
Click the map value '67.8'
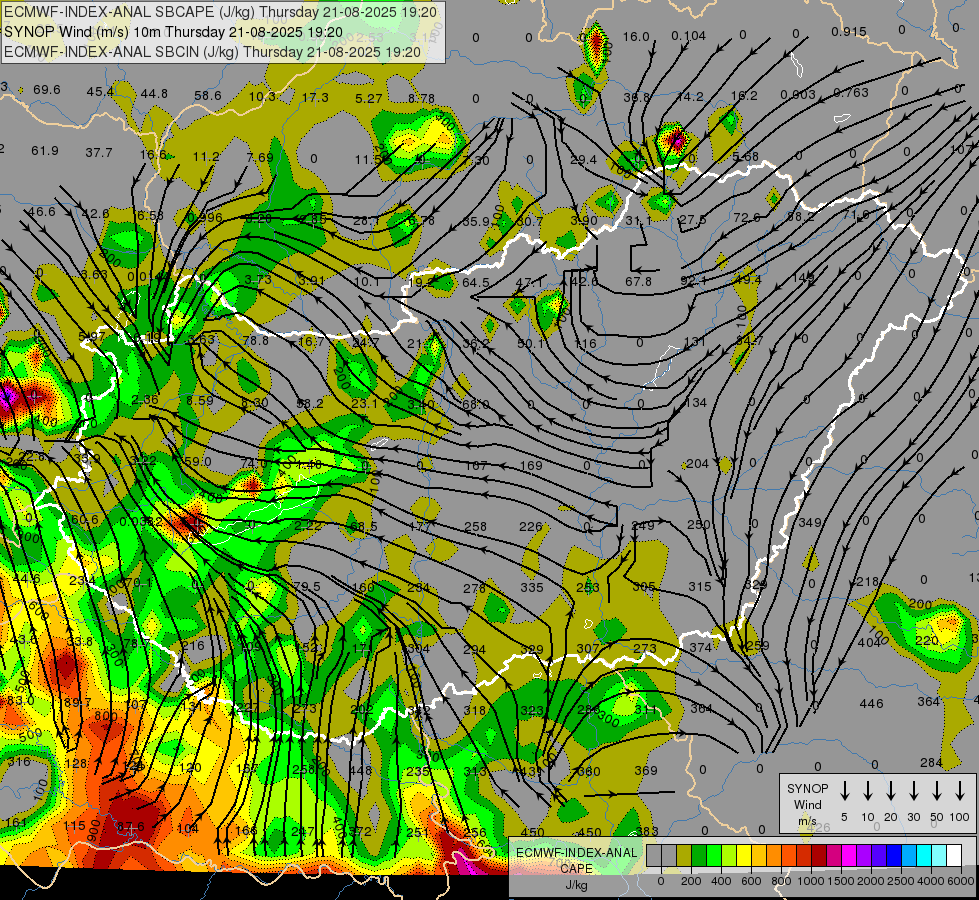(638, 282)
